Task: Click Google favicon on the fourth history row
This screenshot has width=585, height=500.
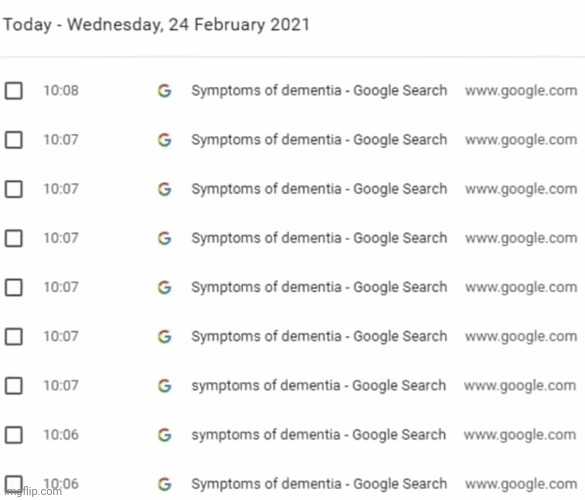Action: 165,238
